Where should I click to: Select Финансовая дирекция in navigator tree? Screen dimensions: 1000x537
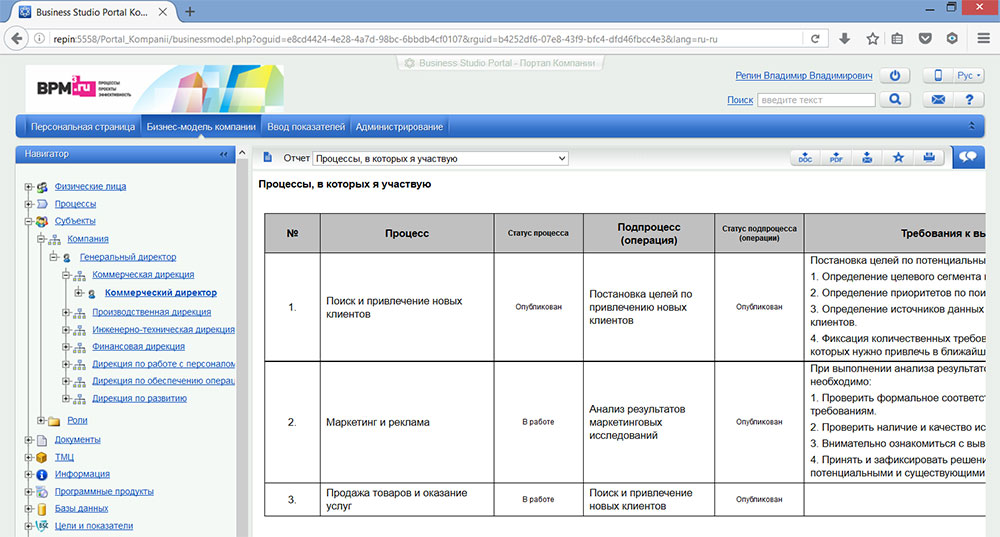(x=137, y=347)
